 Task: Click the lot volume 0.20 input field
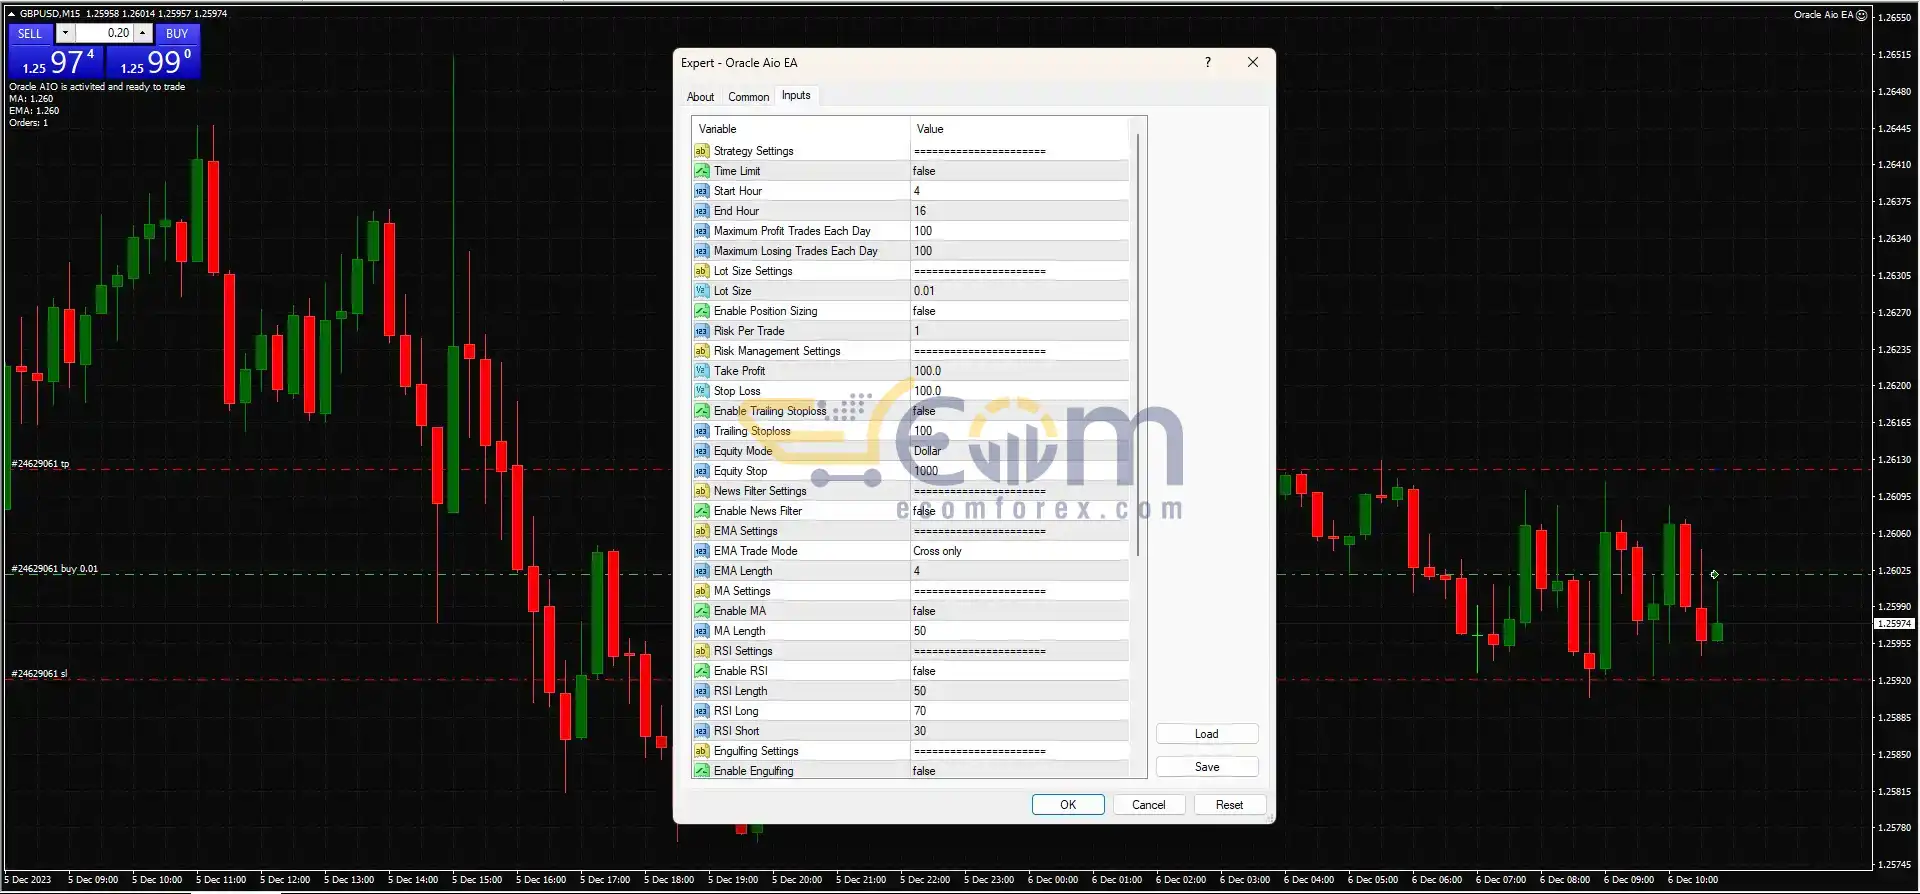tap(105, 33)
